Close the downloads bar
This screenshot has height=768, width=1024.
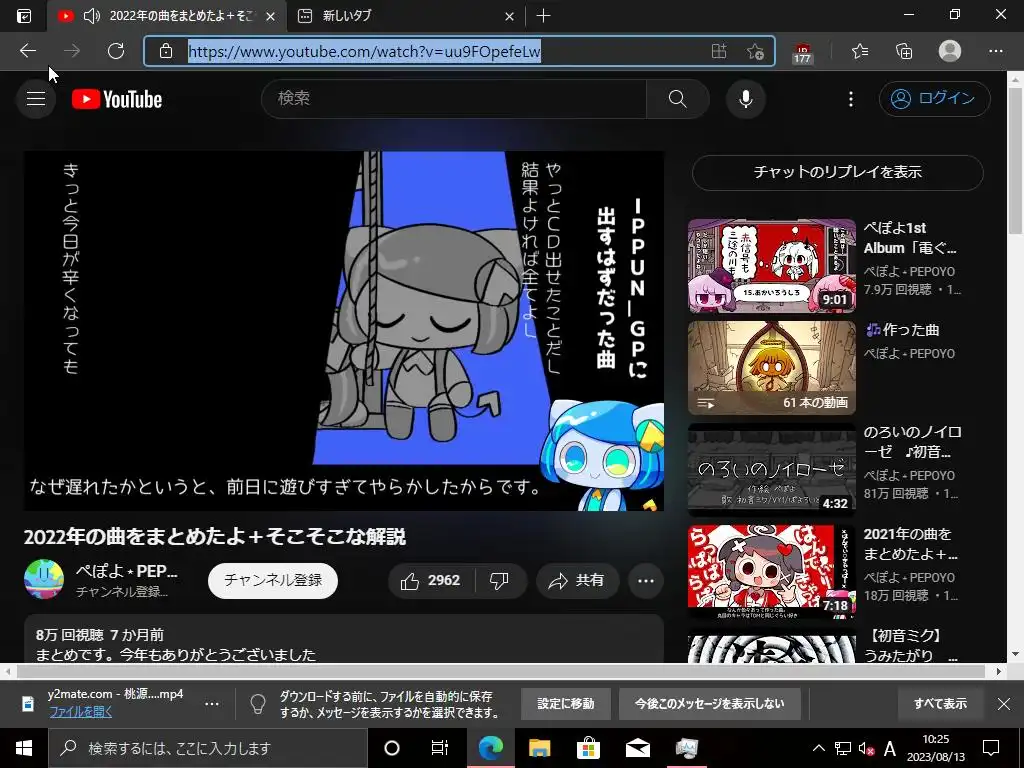click(x=1004, y=704)
